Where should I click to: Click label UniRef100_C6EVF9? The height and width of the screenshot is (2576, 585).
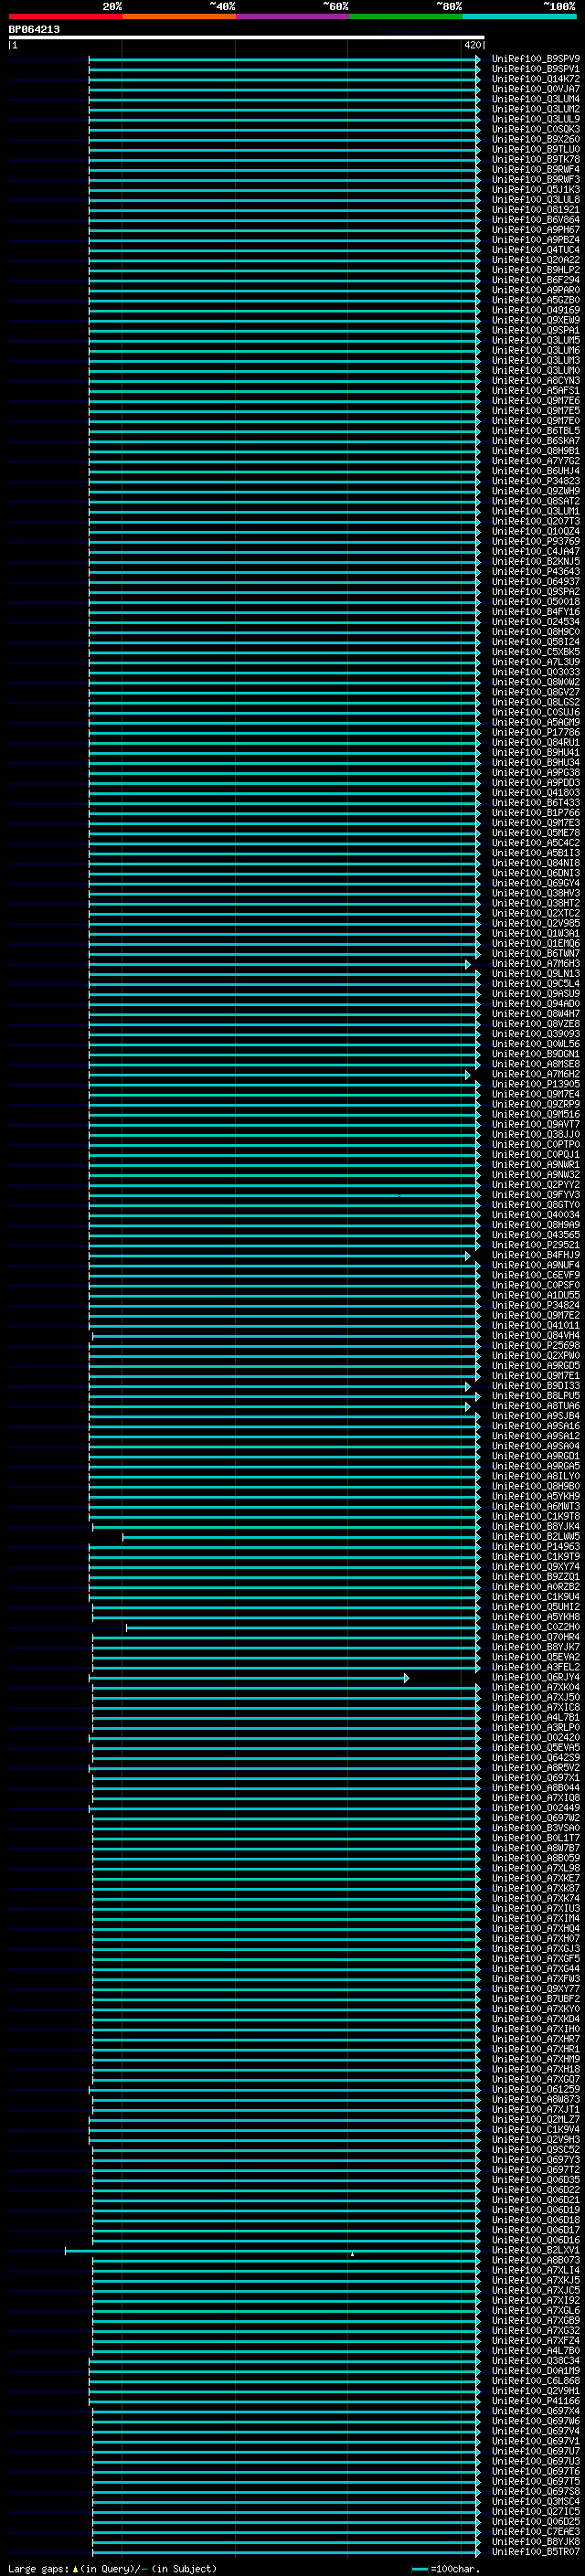point(535,1276)
